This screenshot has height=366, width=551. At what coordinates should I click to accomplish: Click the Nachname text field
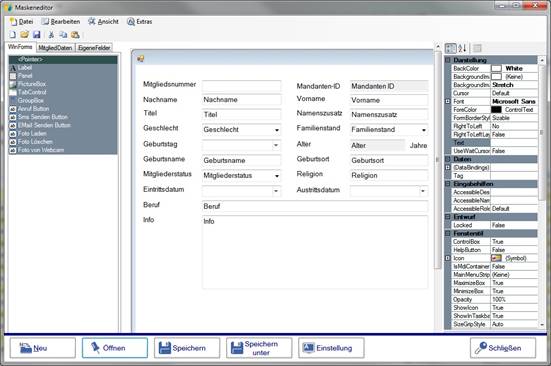tap(241, 100)
